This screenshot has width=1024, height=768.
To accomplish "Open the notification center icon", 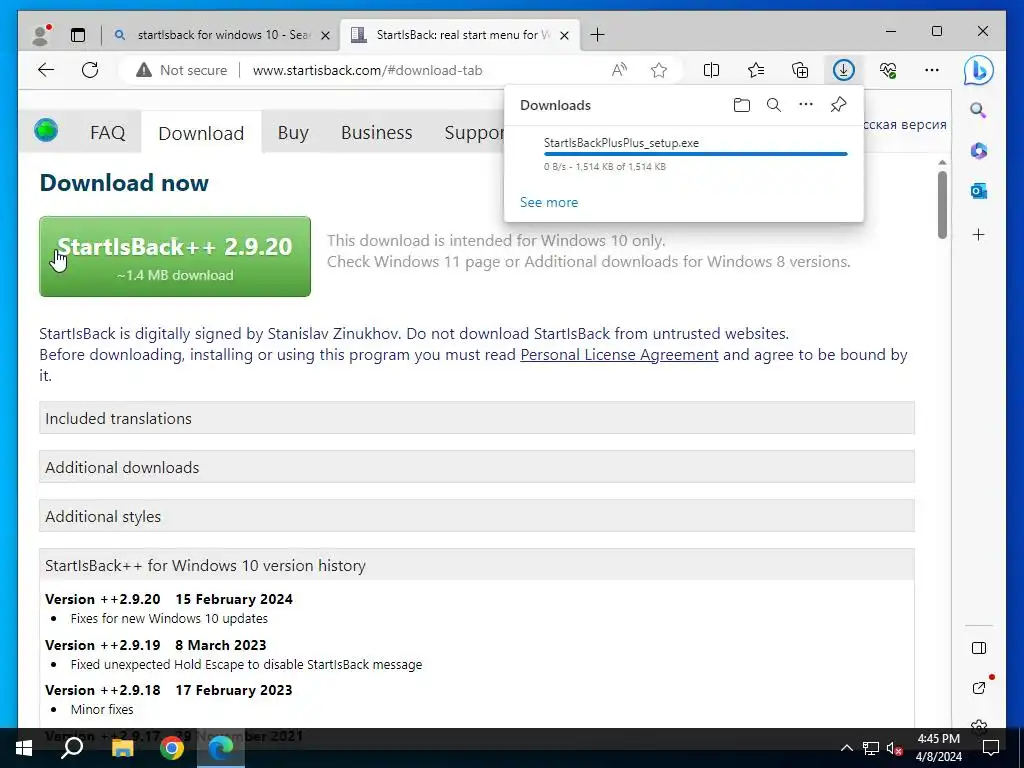I will pyautogui.click(x=991, y=748).
